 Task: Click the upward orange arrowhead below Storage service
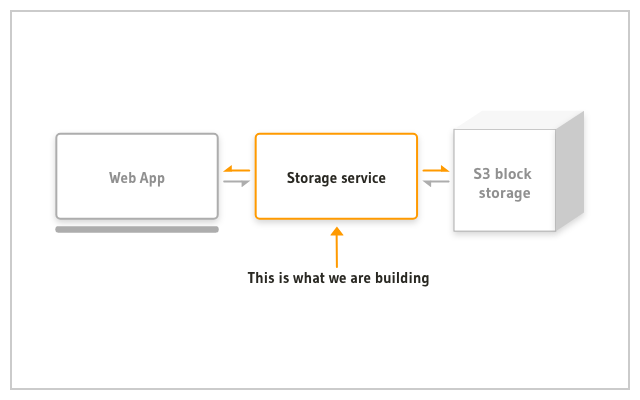click(337, 231)
